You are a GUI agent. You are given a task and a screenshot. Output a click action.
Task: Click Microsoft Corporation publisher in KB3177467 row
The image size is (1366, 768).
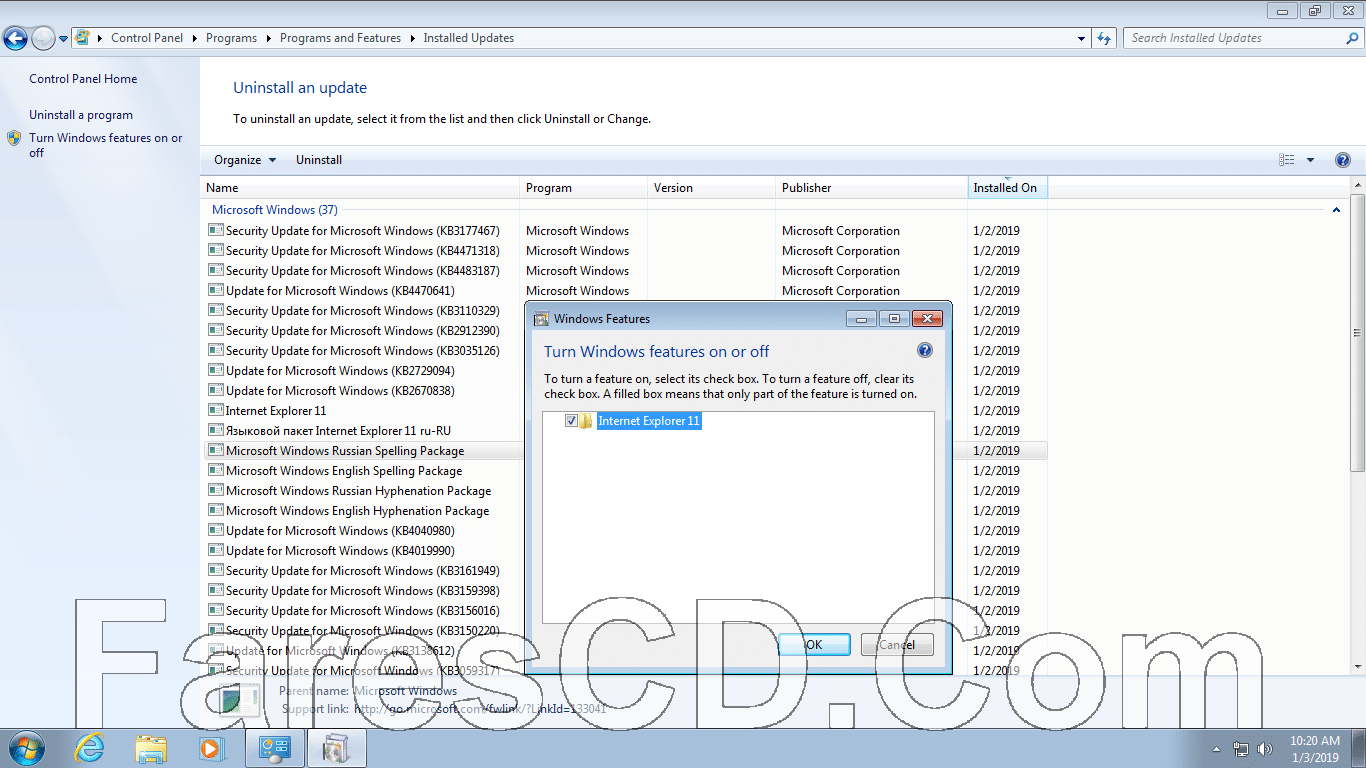(841, 231)
